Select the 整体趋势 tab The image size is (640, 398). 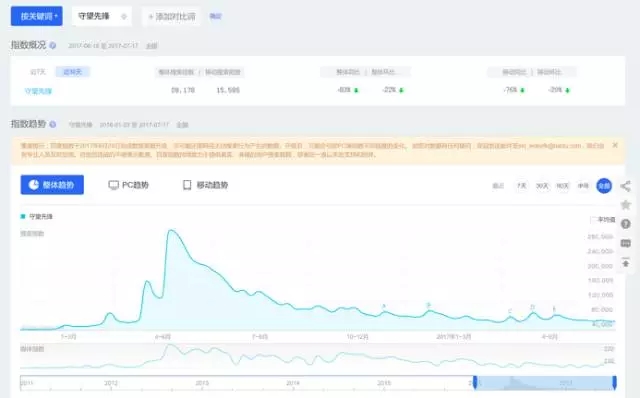[52, 185]
